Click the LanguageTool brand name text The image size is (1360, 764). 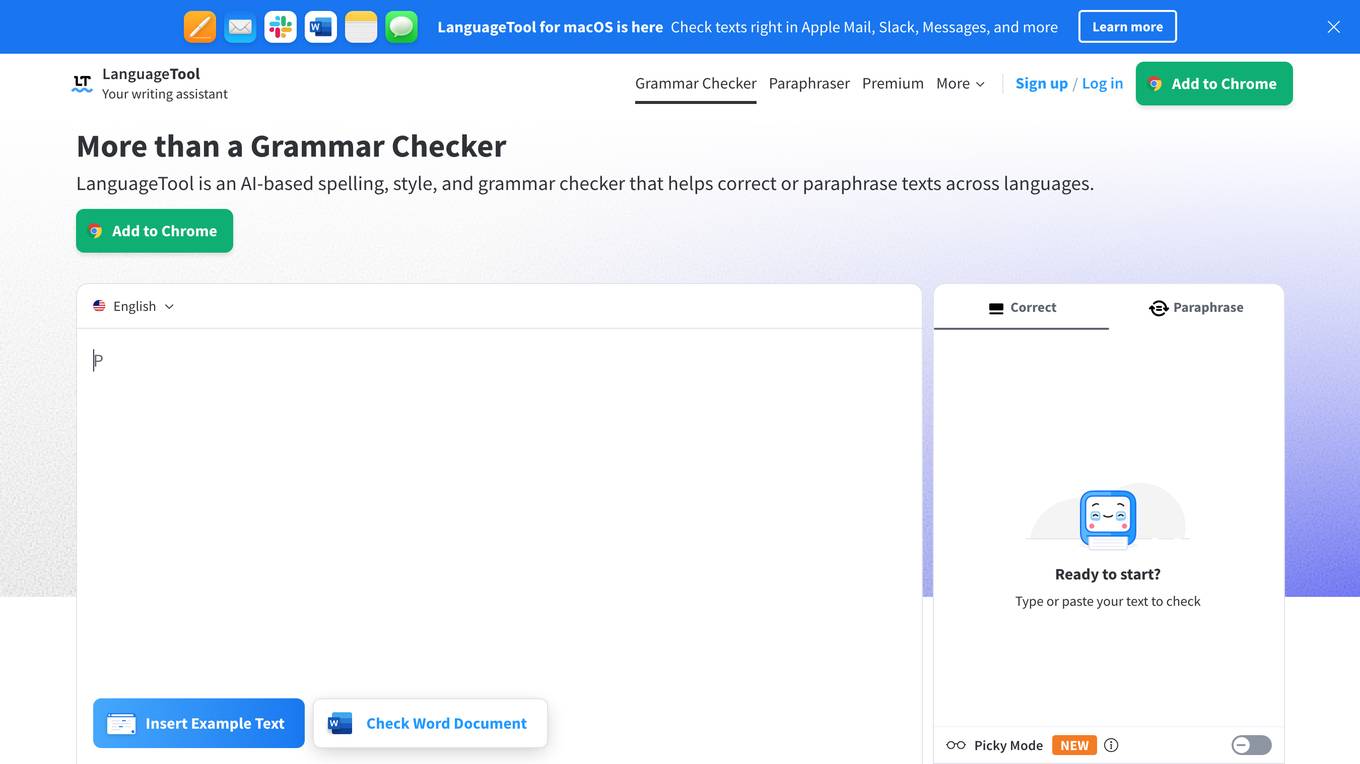pos(151,74)
